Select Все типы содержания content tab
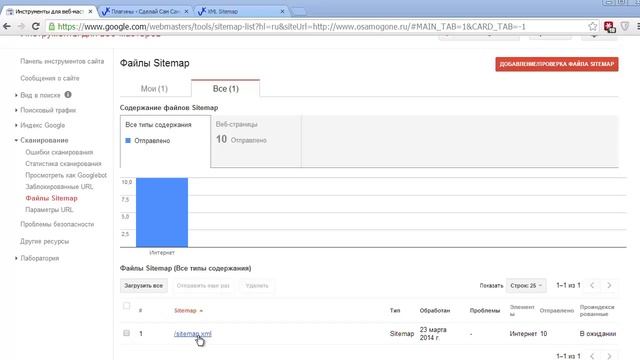This screenshot has width=640, height=360. pyautogui.click(x=165, y=141)
